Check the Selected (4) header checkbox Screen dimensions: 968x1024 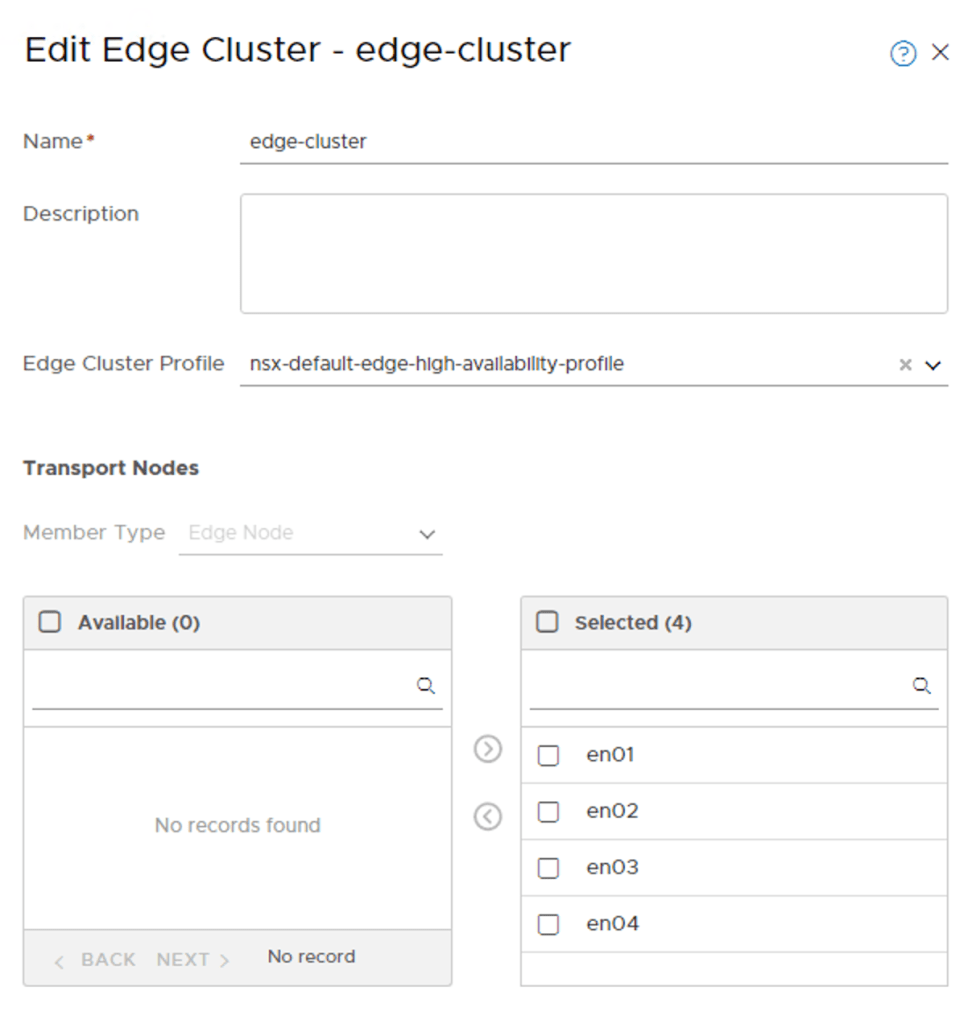click(547, 622)
